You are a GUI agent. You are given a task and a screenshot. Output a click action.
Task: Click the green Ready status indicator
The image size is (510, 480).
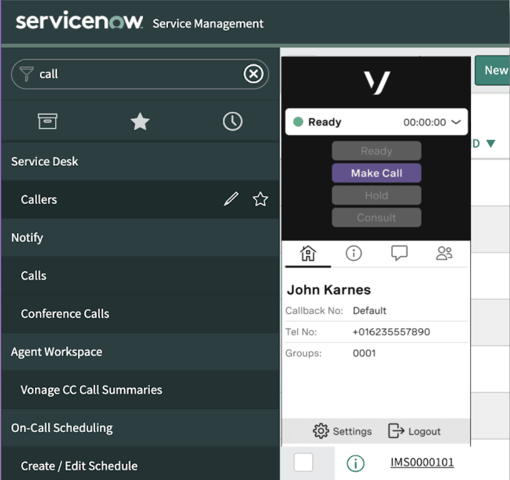pyautogui.click(x=298, y=122)
